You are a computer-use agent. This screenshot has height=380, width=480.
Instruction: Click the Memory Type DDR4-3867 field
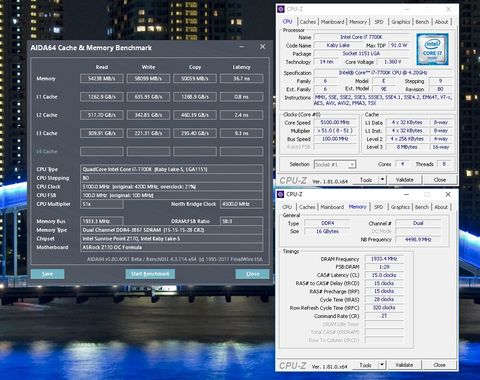(x=172, y=230)
